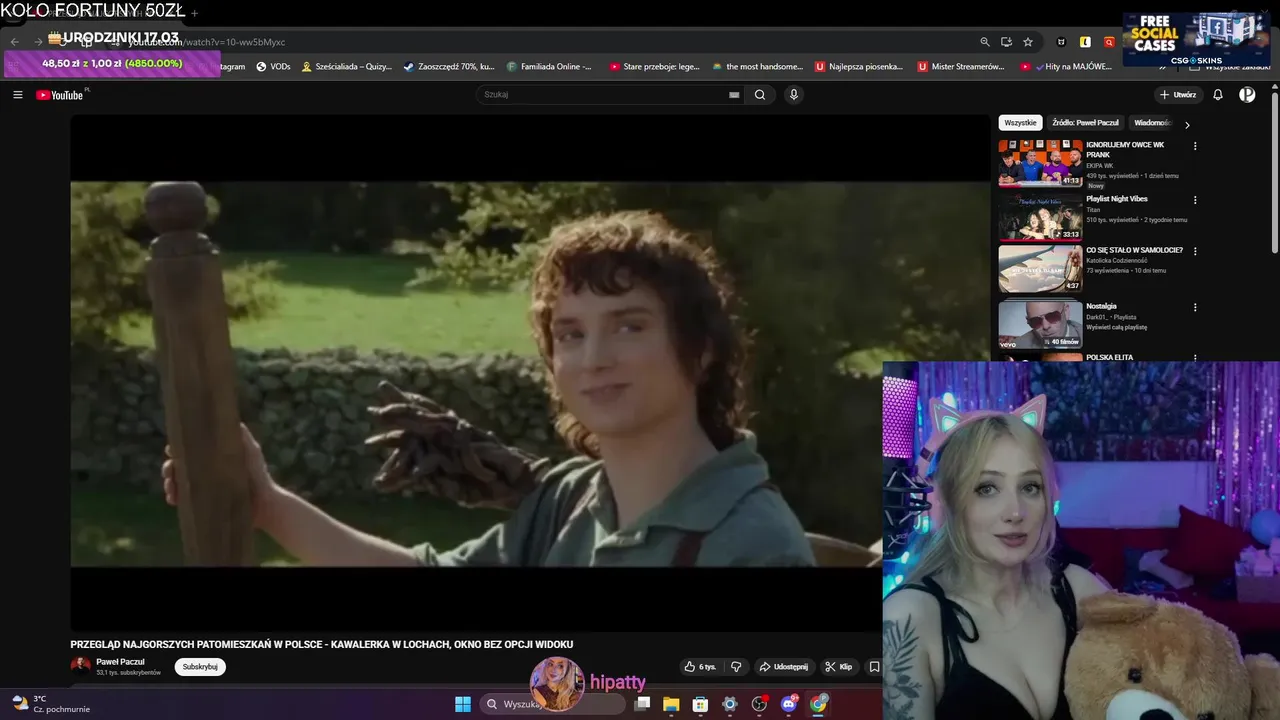Subscribe with the Subskrybuj button
Screen dimensions: 1280x720
(x=200, y=667)
